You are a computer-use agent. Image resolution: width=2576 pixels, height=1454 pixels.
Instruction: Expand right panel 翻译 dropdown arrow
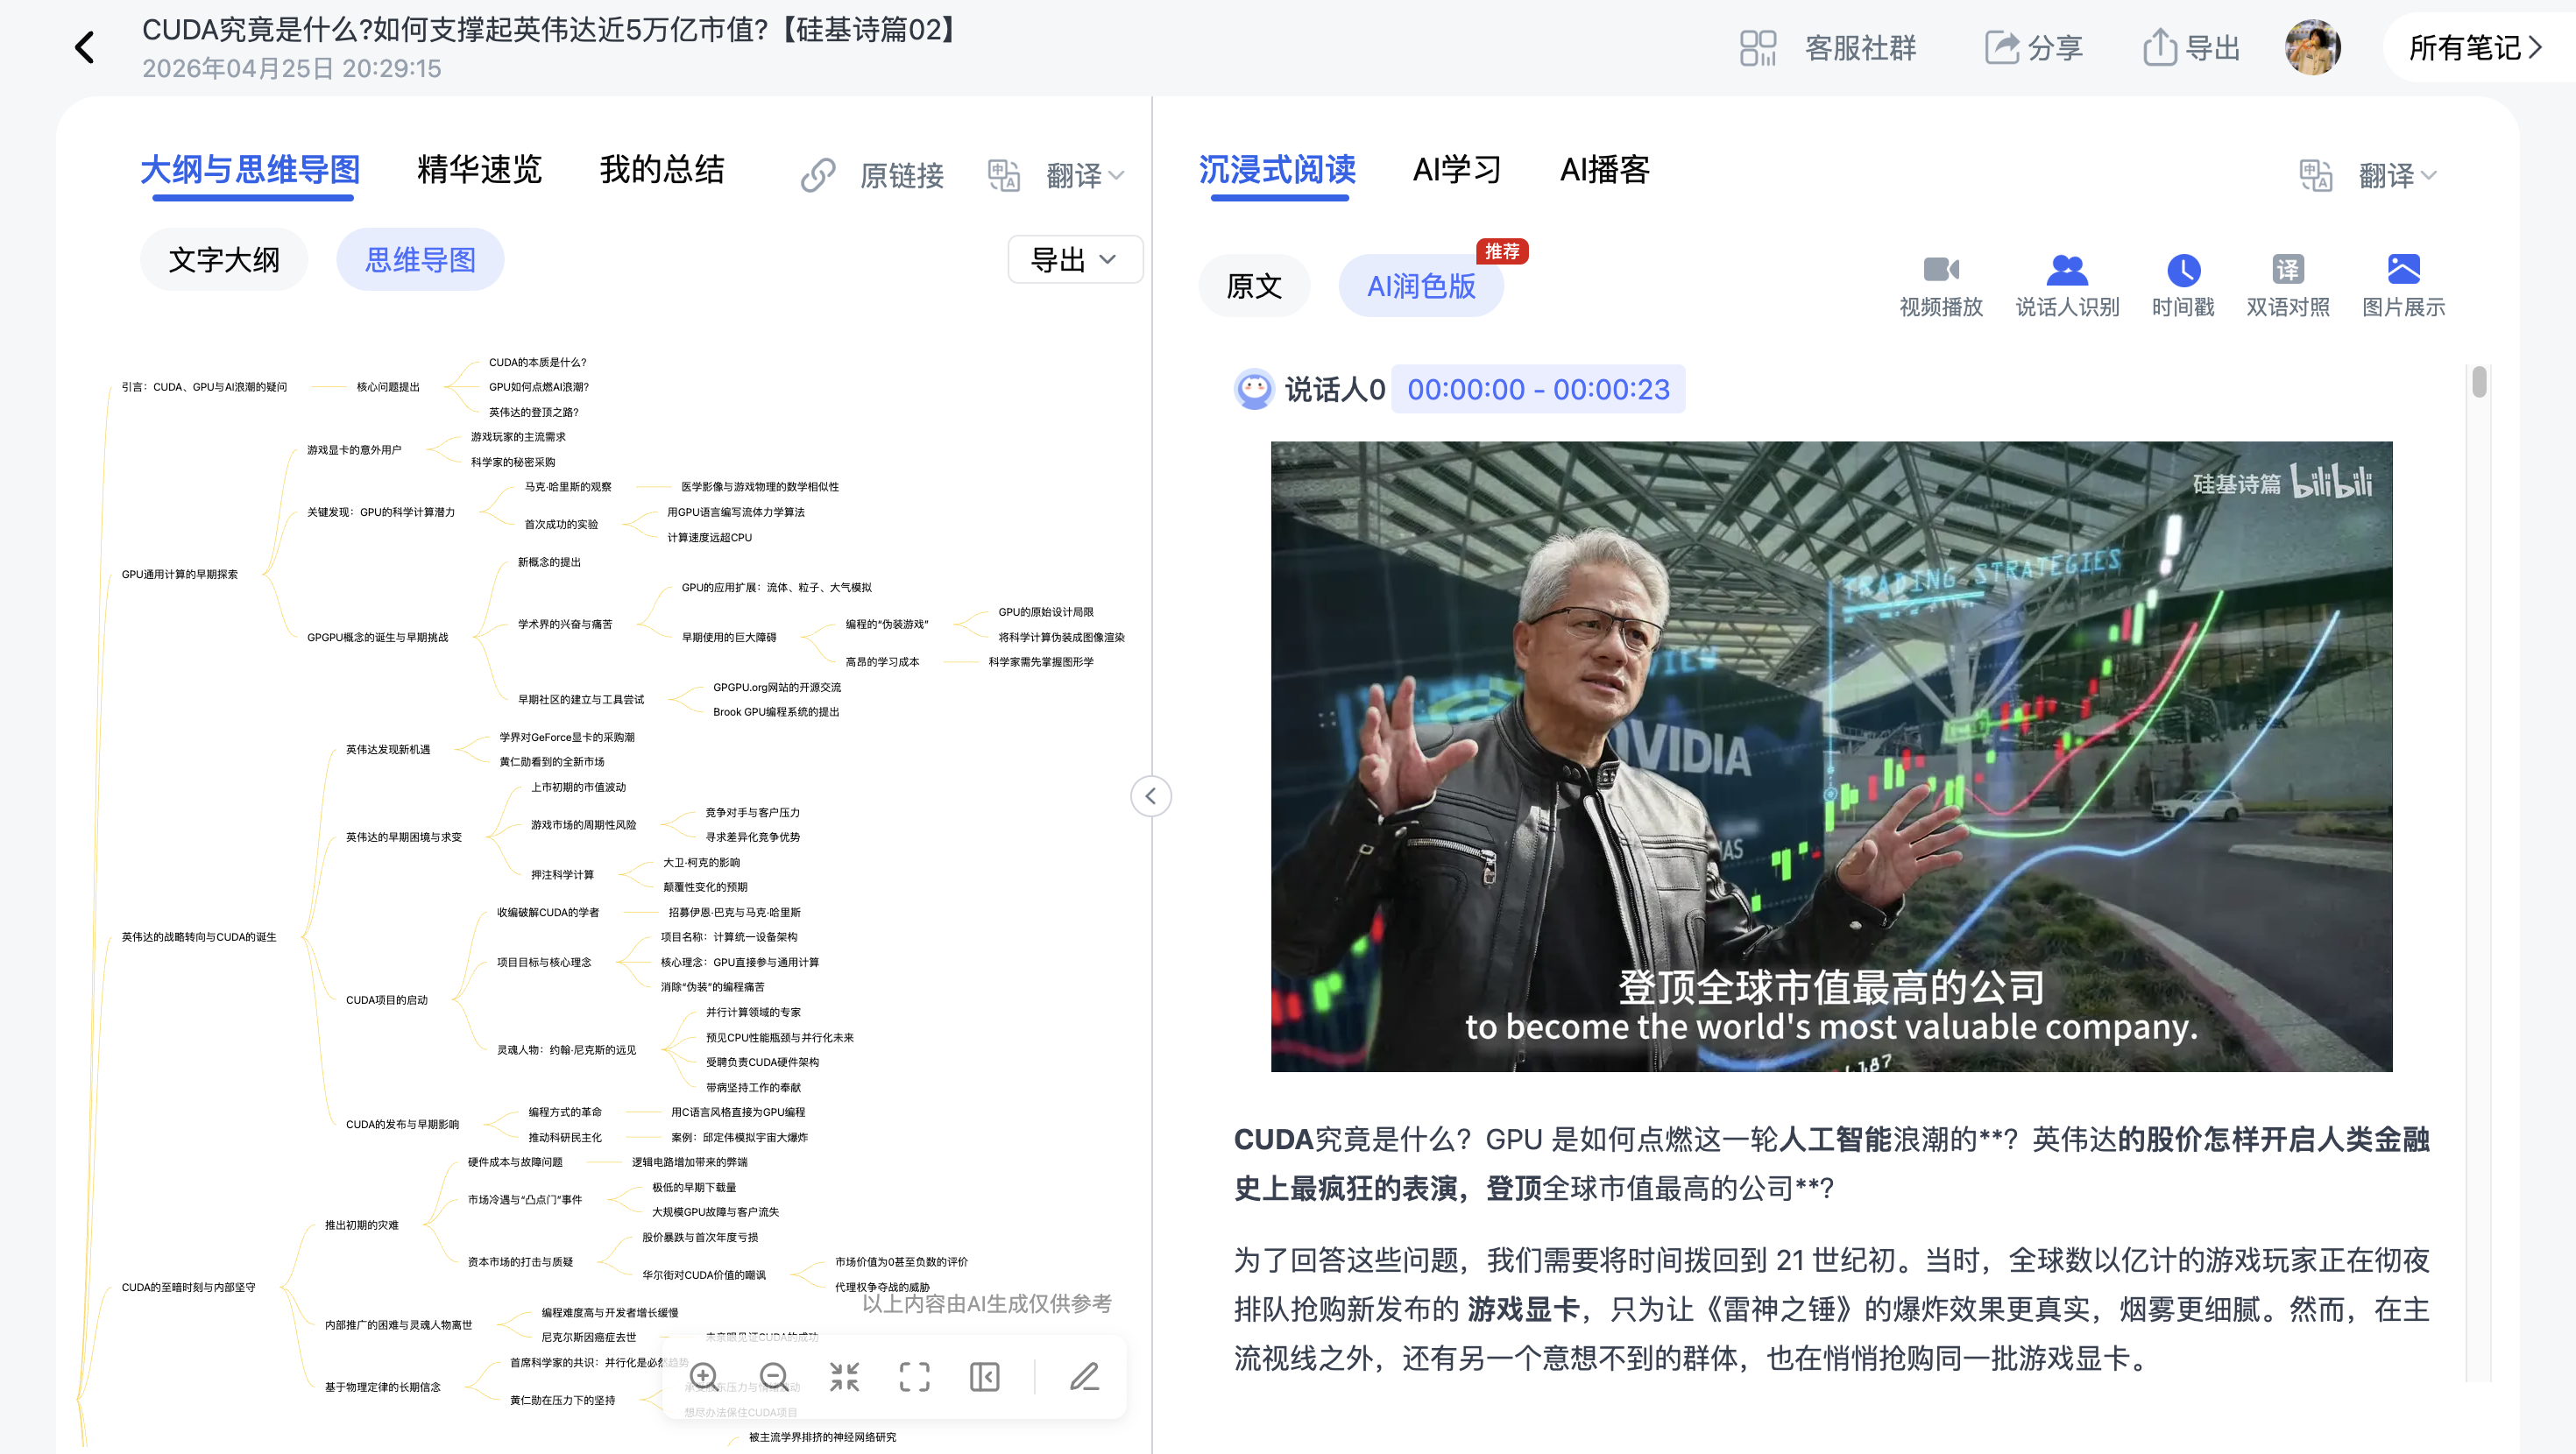[x=2429, y=176]
